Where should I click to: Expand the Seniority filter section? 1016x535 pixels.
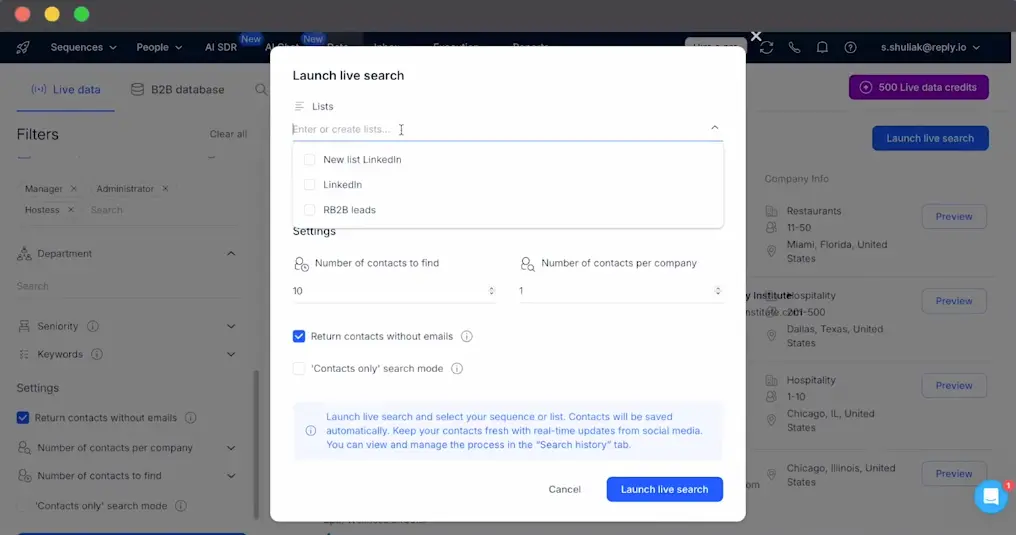click(231, 326)
